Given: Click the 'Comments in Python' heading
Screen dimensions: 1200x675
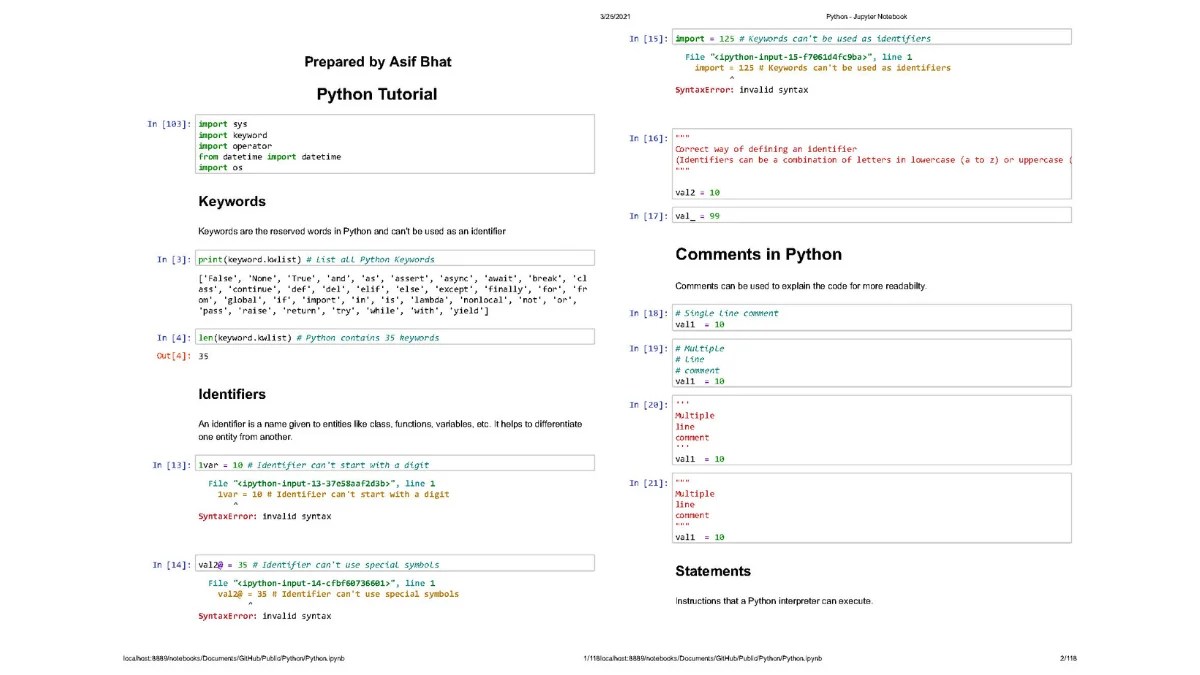Looking at the screenshot, I should coord(759,254).
